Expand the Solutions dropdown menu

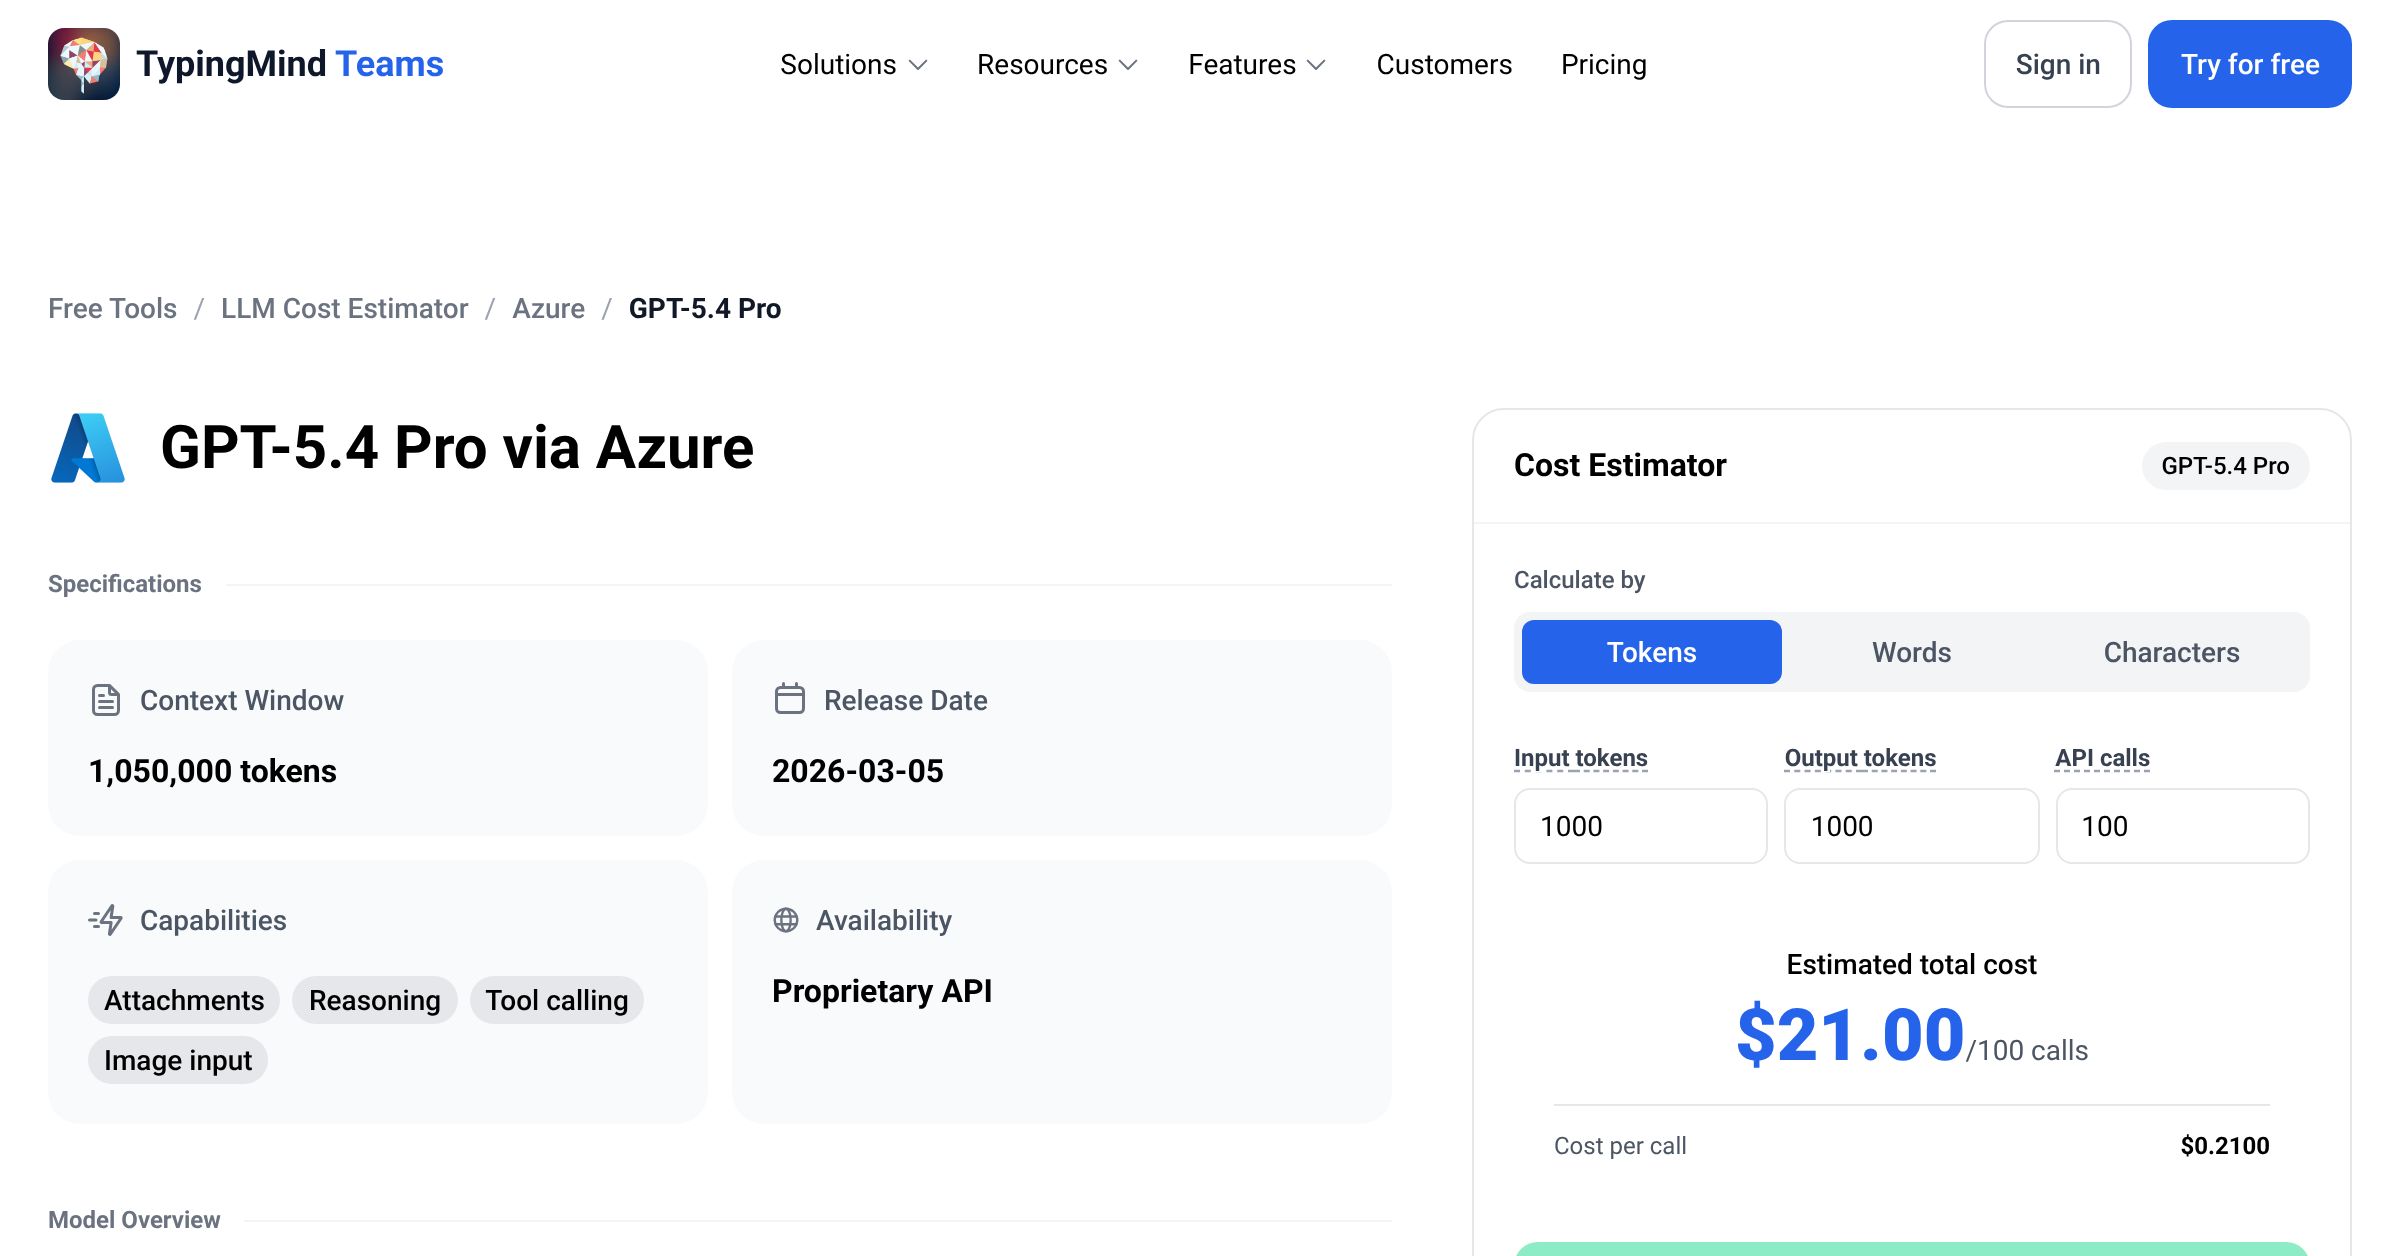tap(854, 65)
